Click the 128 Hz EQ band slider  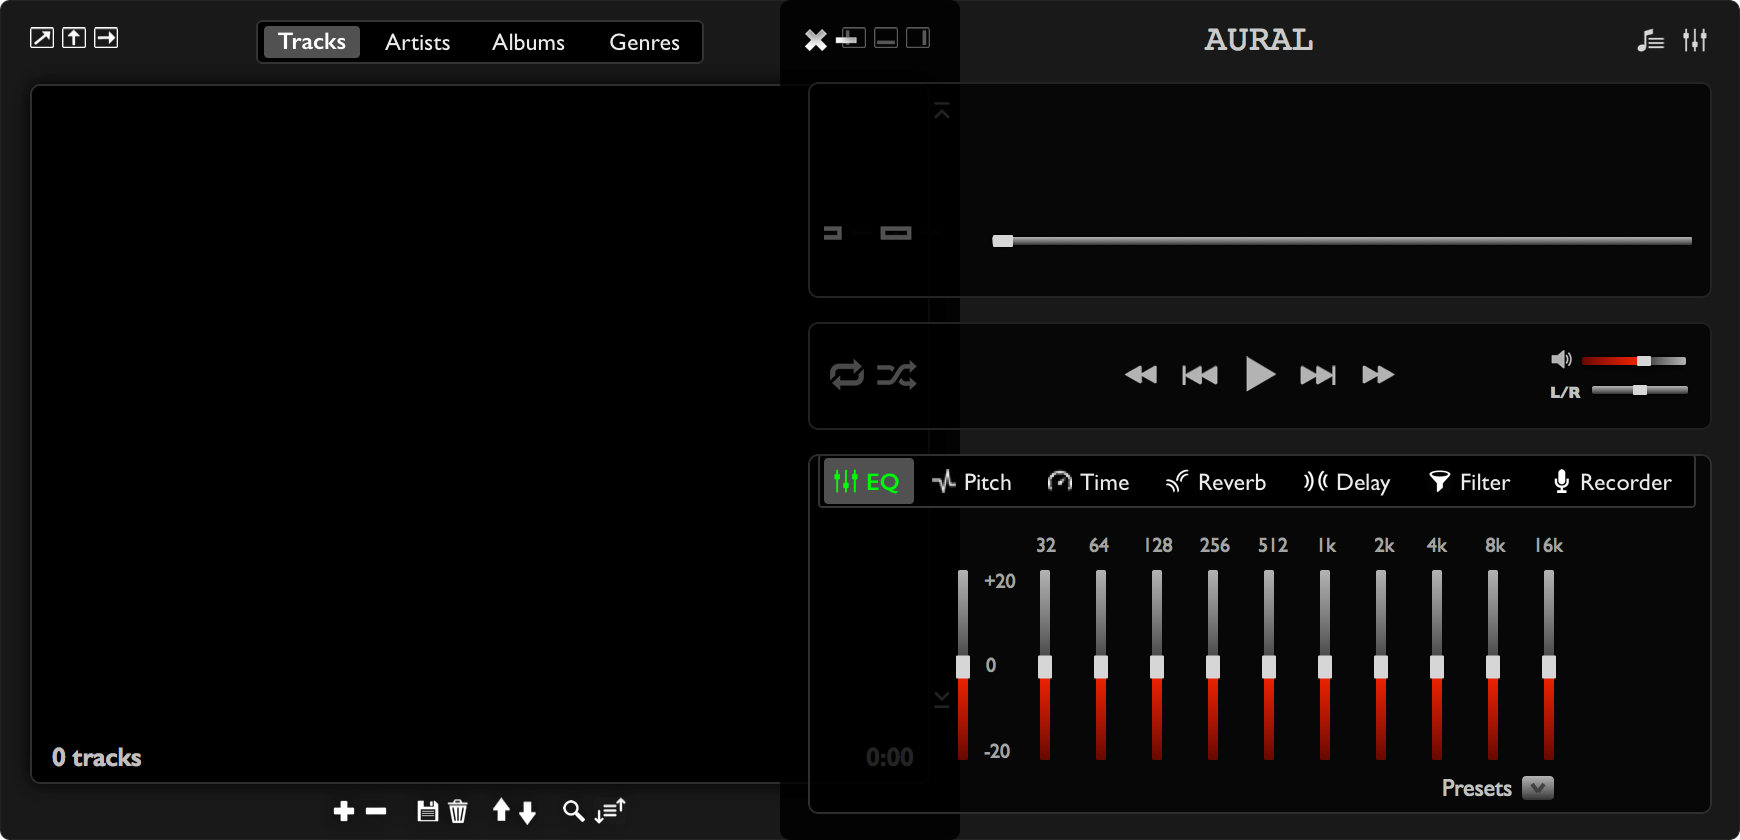click(x=1157, y=666)
